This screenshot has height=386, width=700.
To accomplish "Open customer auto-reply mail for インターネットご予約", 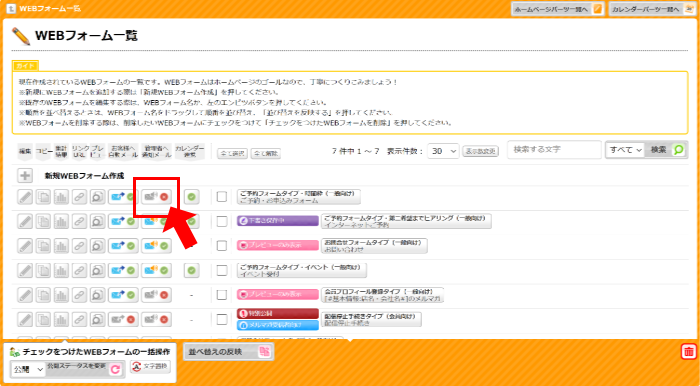I will coord(123,221).
